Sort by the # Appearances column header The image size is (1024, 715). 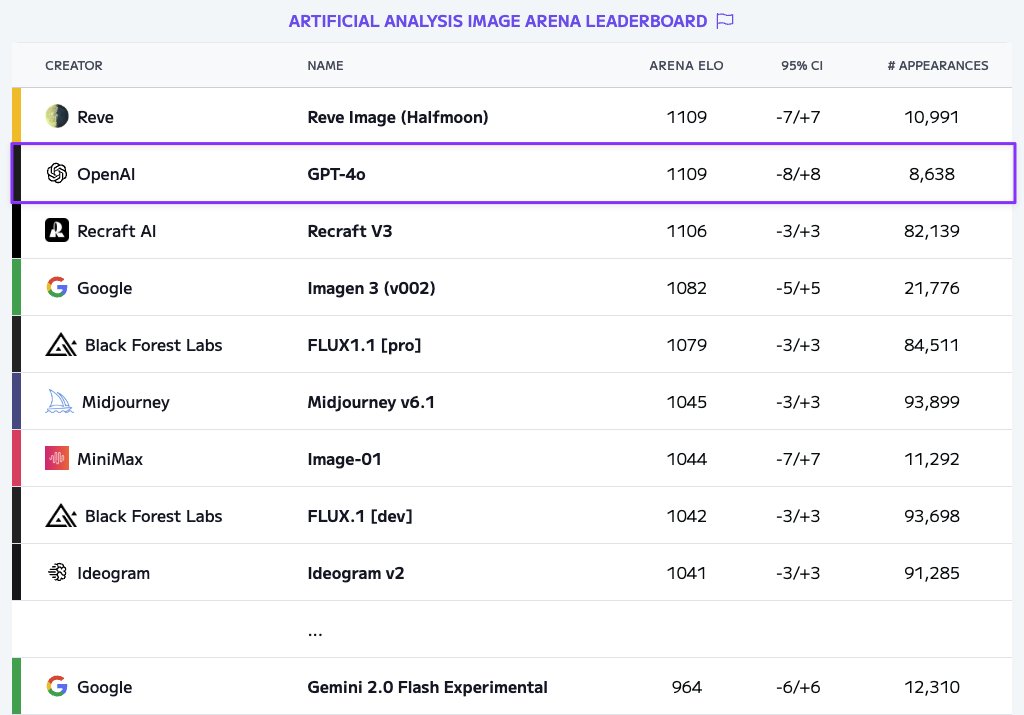(x=937, y=65)
